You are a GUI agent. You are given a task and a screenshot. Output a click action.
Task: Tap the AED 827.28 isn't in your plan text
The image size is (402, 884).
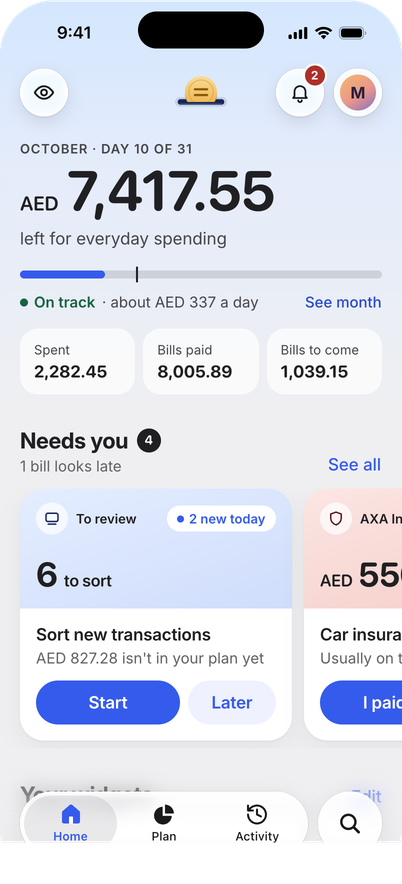point(150,658)
